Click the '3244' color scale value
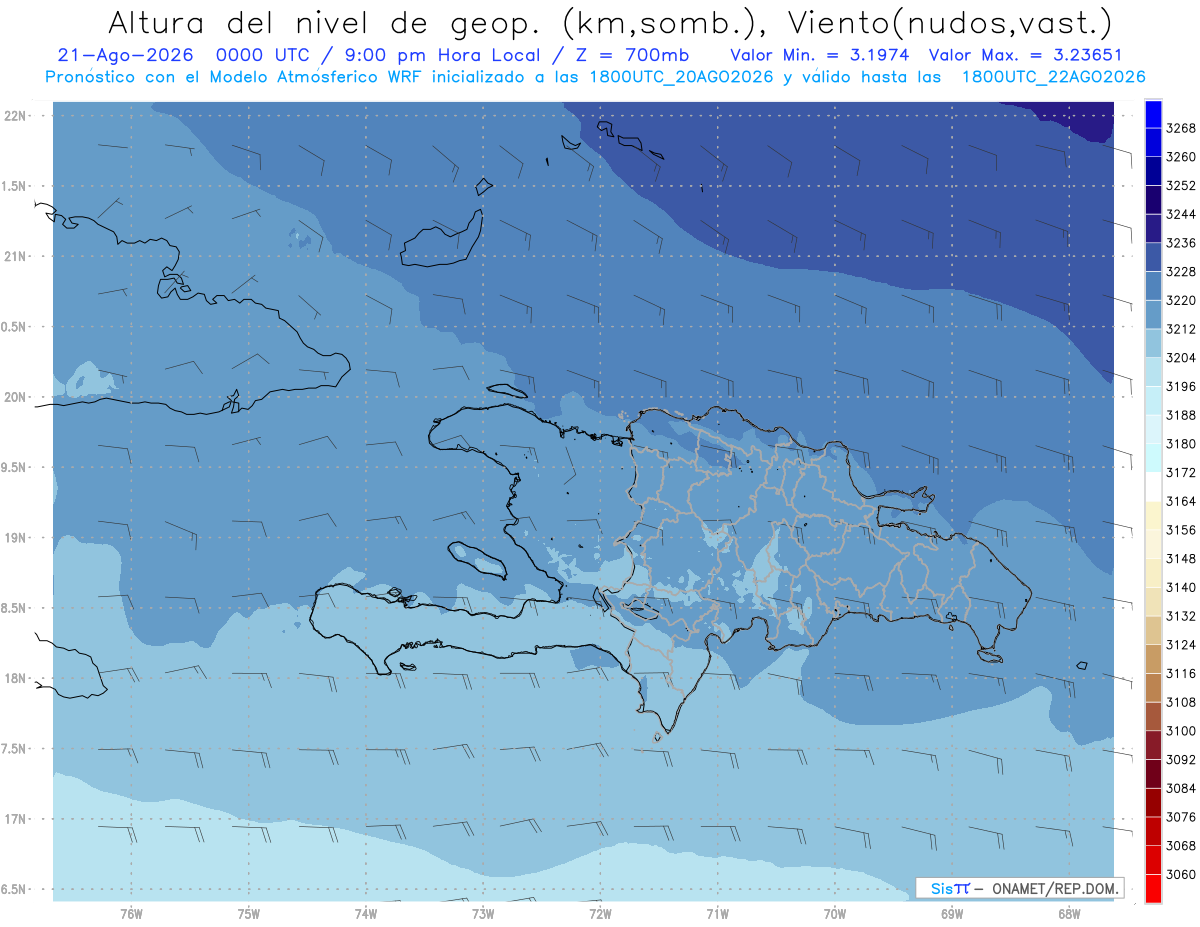The height and width of the screenshot is (927, 1200). 1181,214
